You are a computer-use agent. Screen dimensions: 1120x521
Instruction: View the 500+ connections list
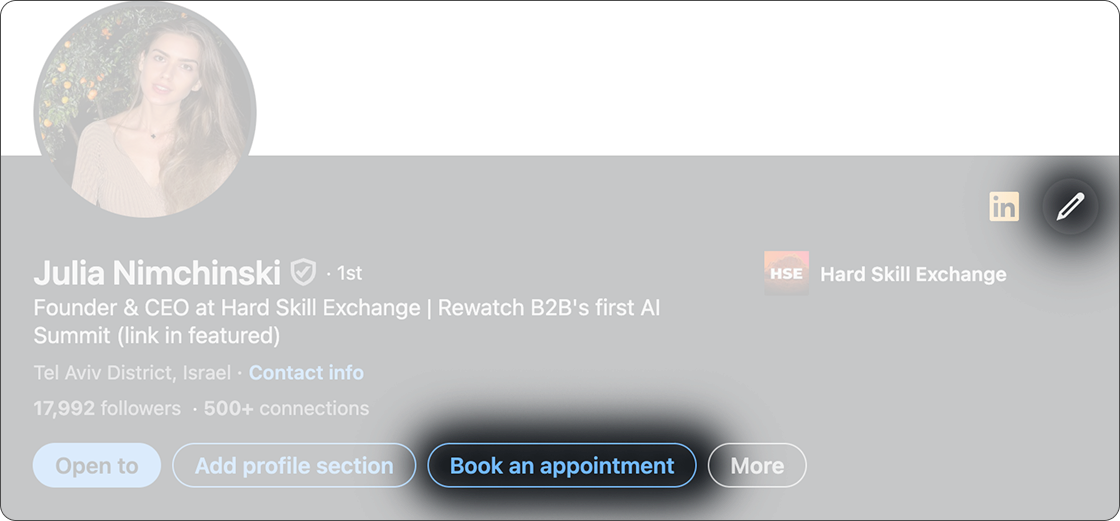click(286, 408)
